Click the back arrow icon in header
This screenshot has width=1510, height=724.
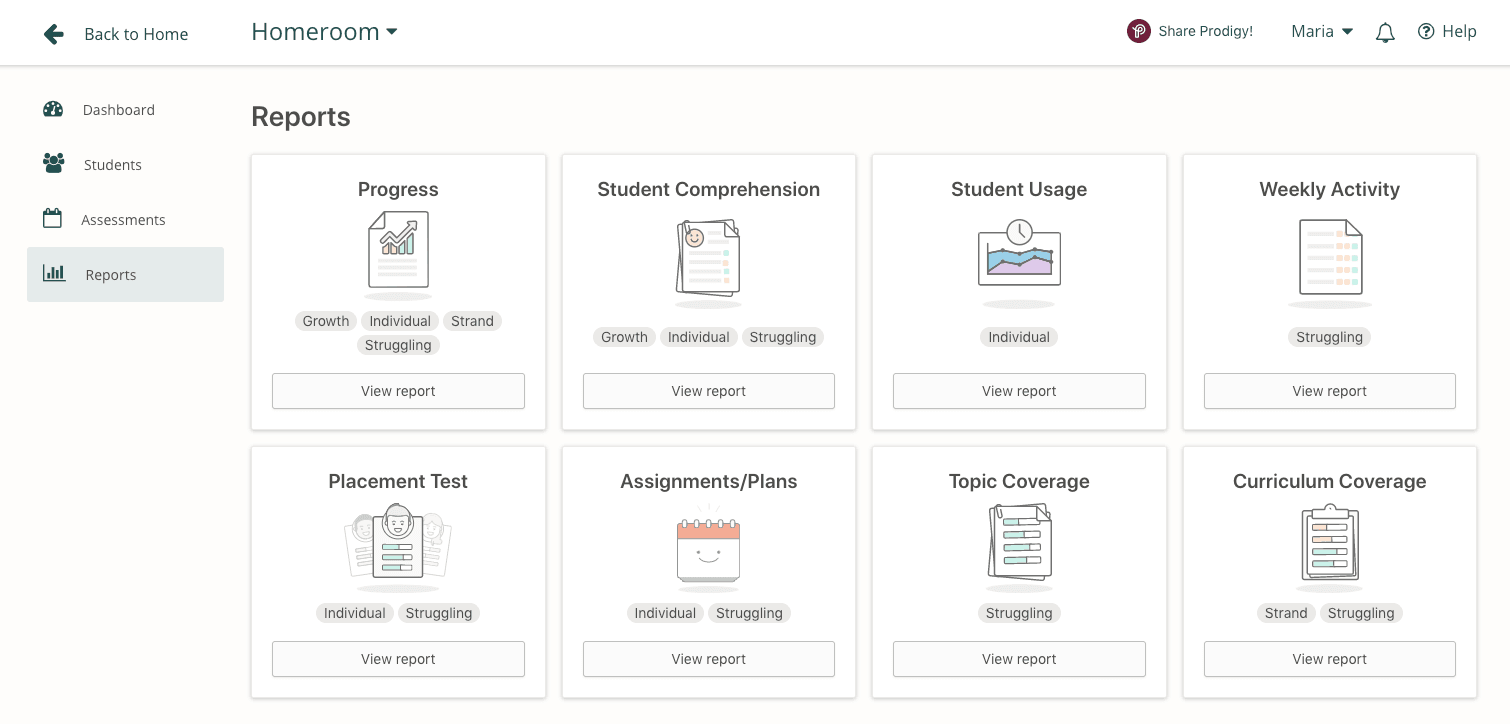[53, 33]
